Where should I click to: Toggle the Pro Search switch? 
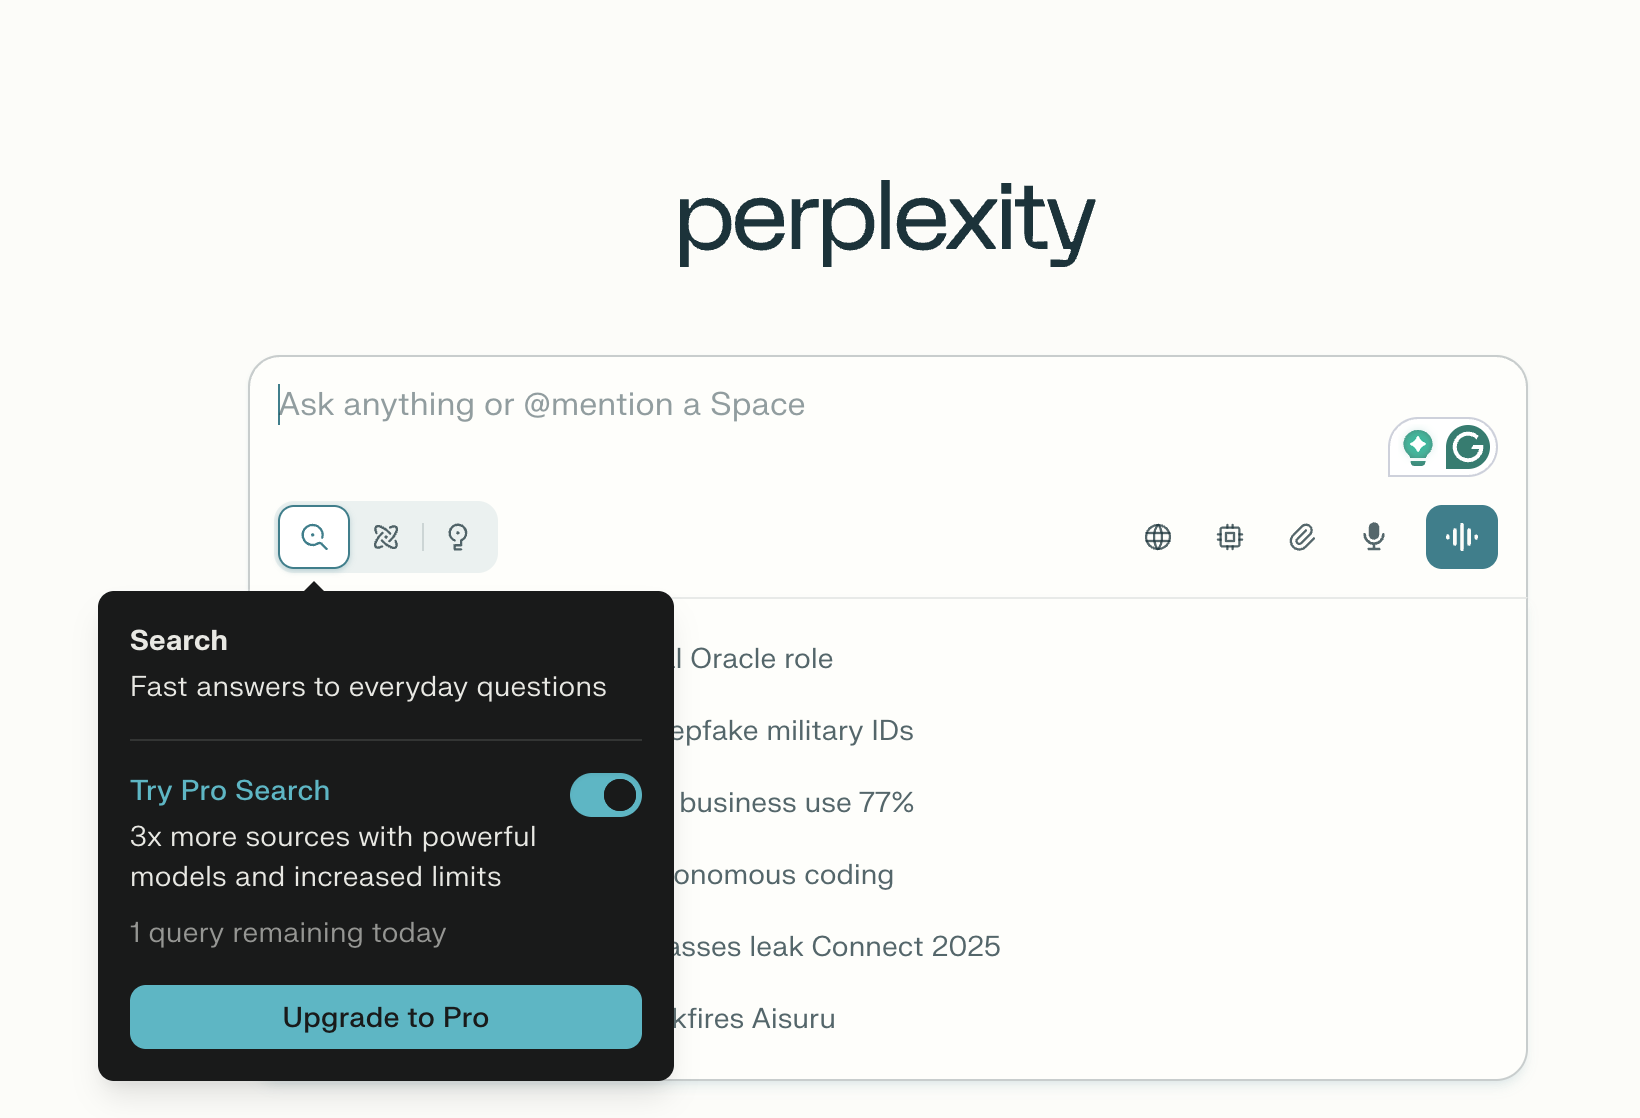click(x=606, y=795)
